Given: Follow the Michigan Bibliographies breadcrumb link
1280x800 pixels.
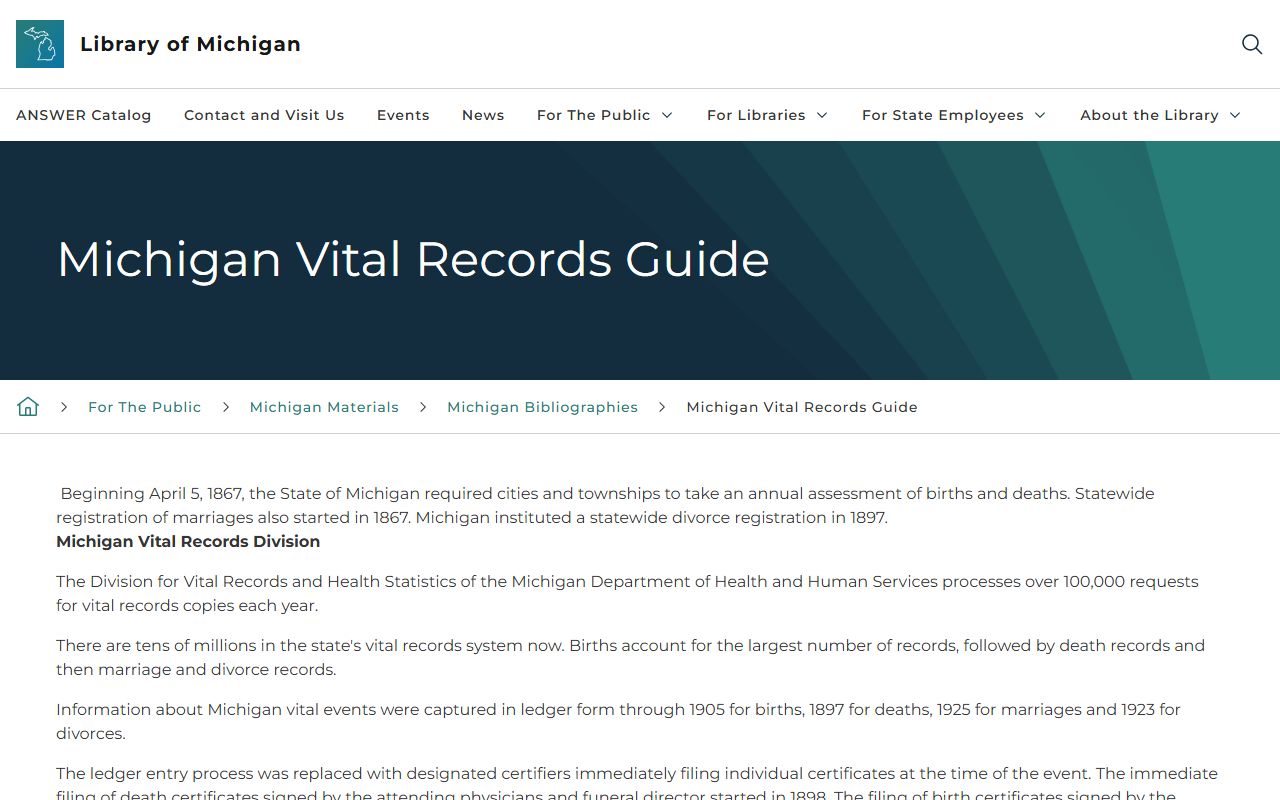Looking at the screenshot, I should click(542, 407).
